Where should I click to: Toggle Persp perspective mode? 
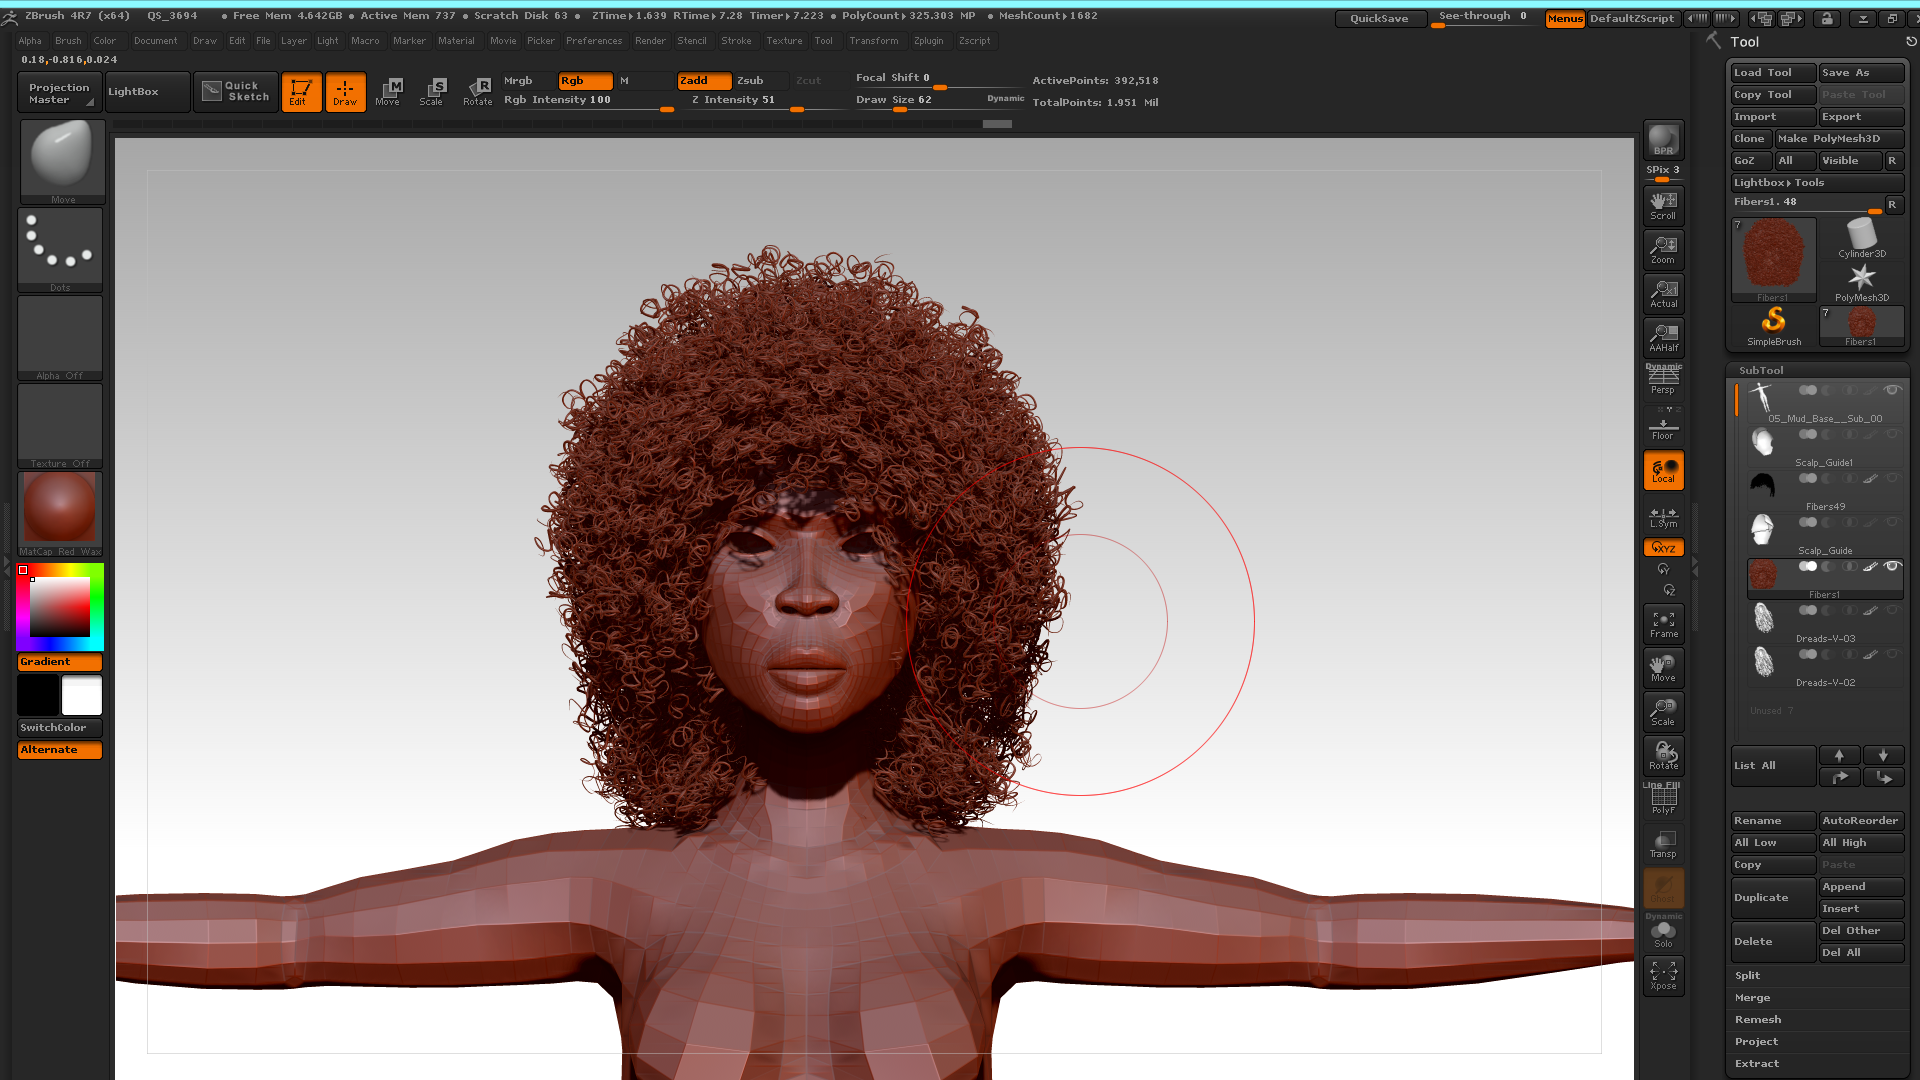point(1663,380)
